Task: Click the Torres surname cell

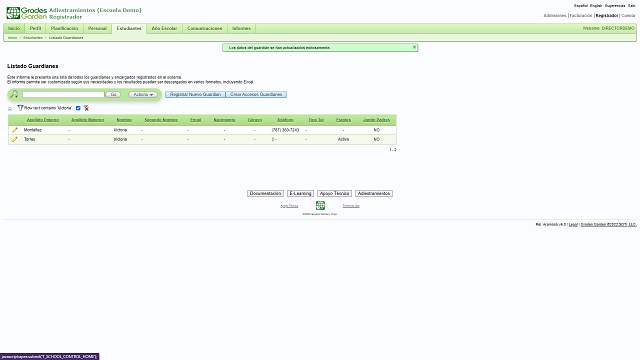Action: tap(29, 139)
